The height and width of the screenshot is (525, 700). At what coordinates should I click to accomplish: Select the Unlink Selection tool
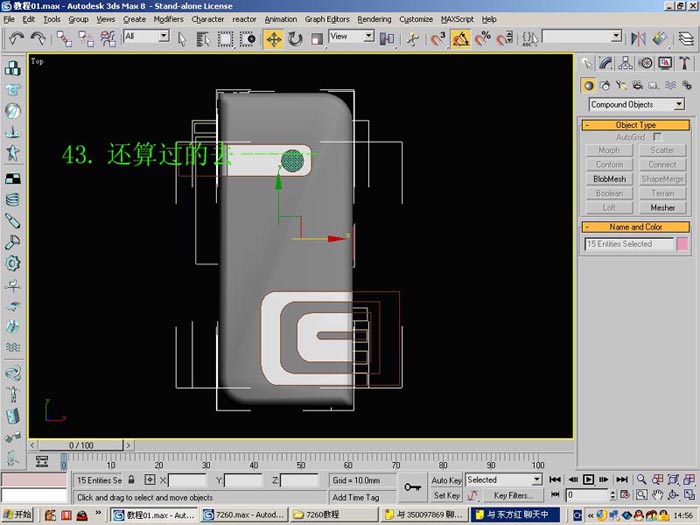coord(86,39)
